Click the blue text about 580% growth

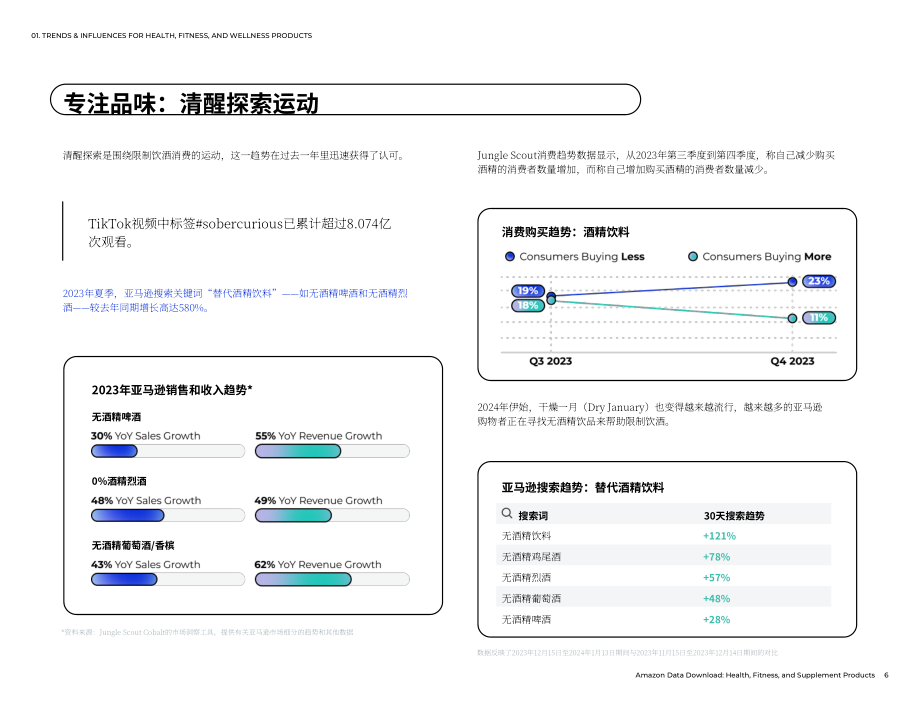click(x=235, y=300)
